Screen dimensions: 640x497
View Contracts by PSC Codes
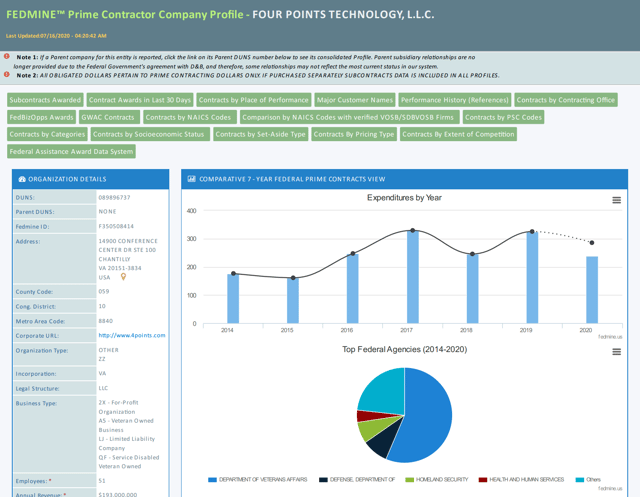[503, 117]
